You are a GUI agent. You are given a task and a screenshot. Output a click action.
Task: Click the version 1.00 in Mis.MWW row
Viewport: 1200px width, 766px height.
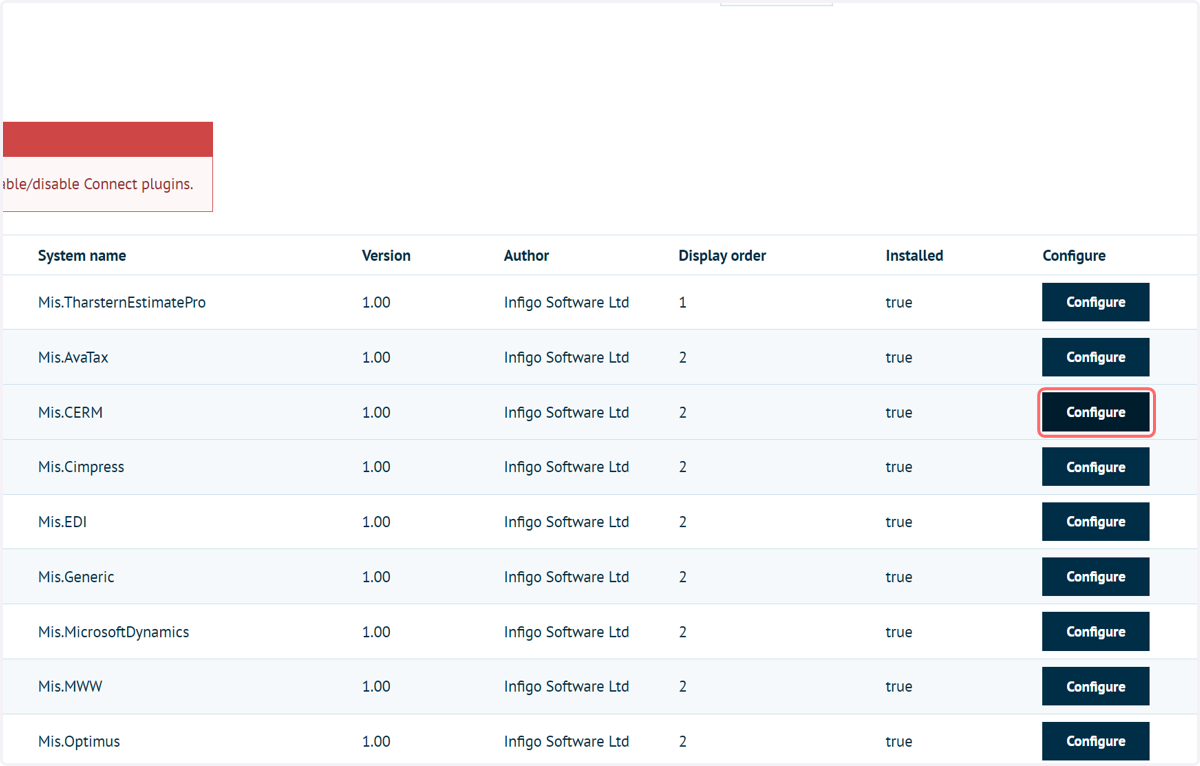376,687
